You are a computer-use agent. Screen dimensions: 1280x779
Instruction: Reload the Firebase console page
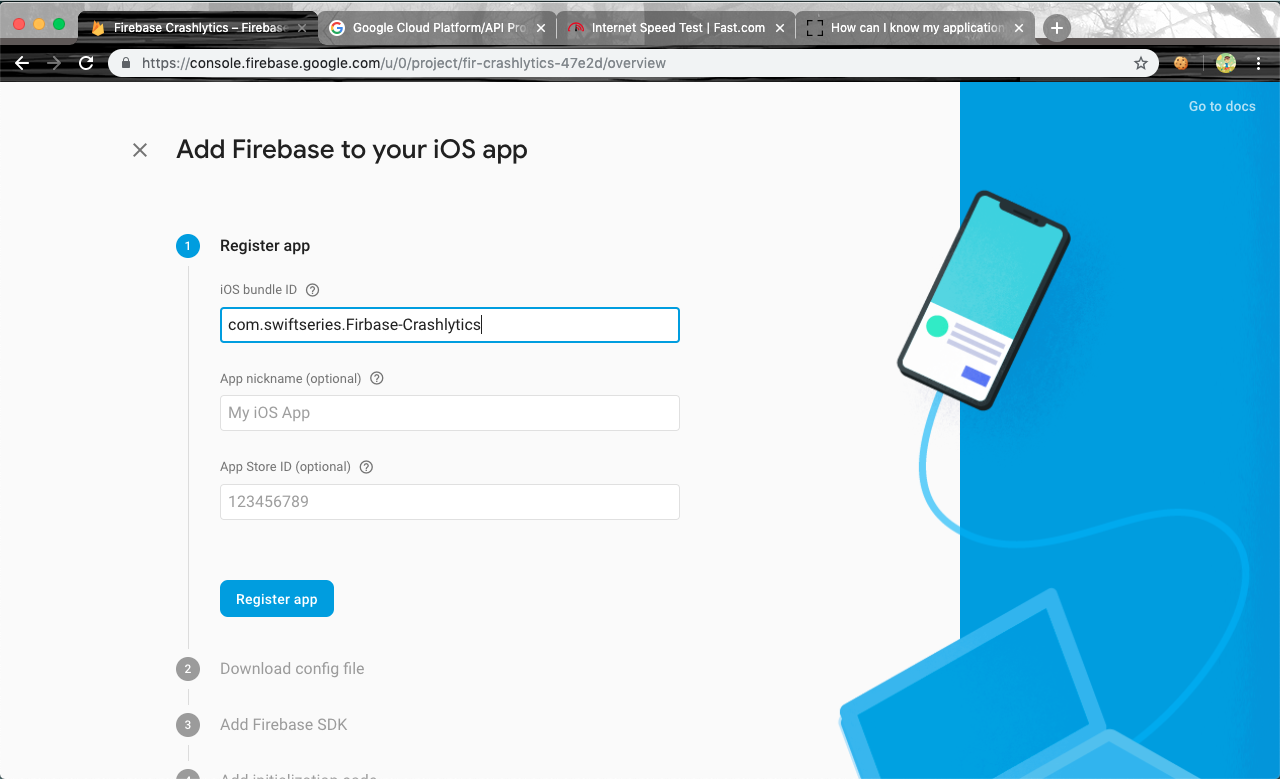click(x=86, y=63)
